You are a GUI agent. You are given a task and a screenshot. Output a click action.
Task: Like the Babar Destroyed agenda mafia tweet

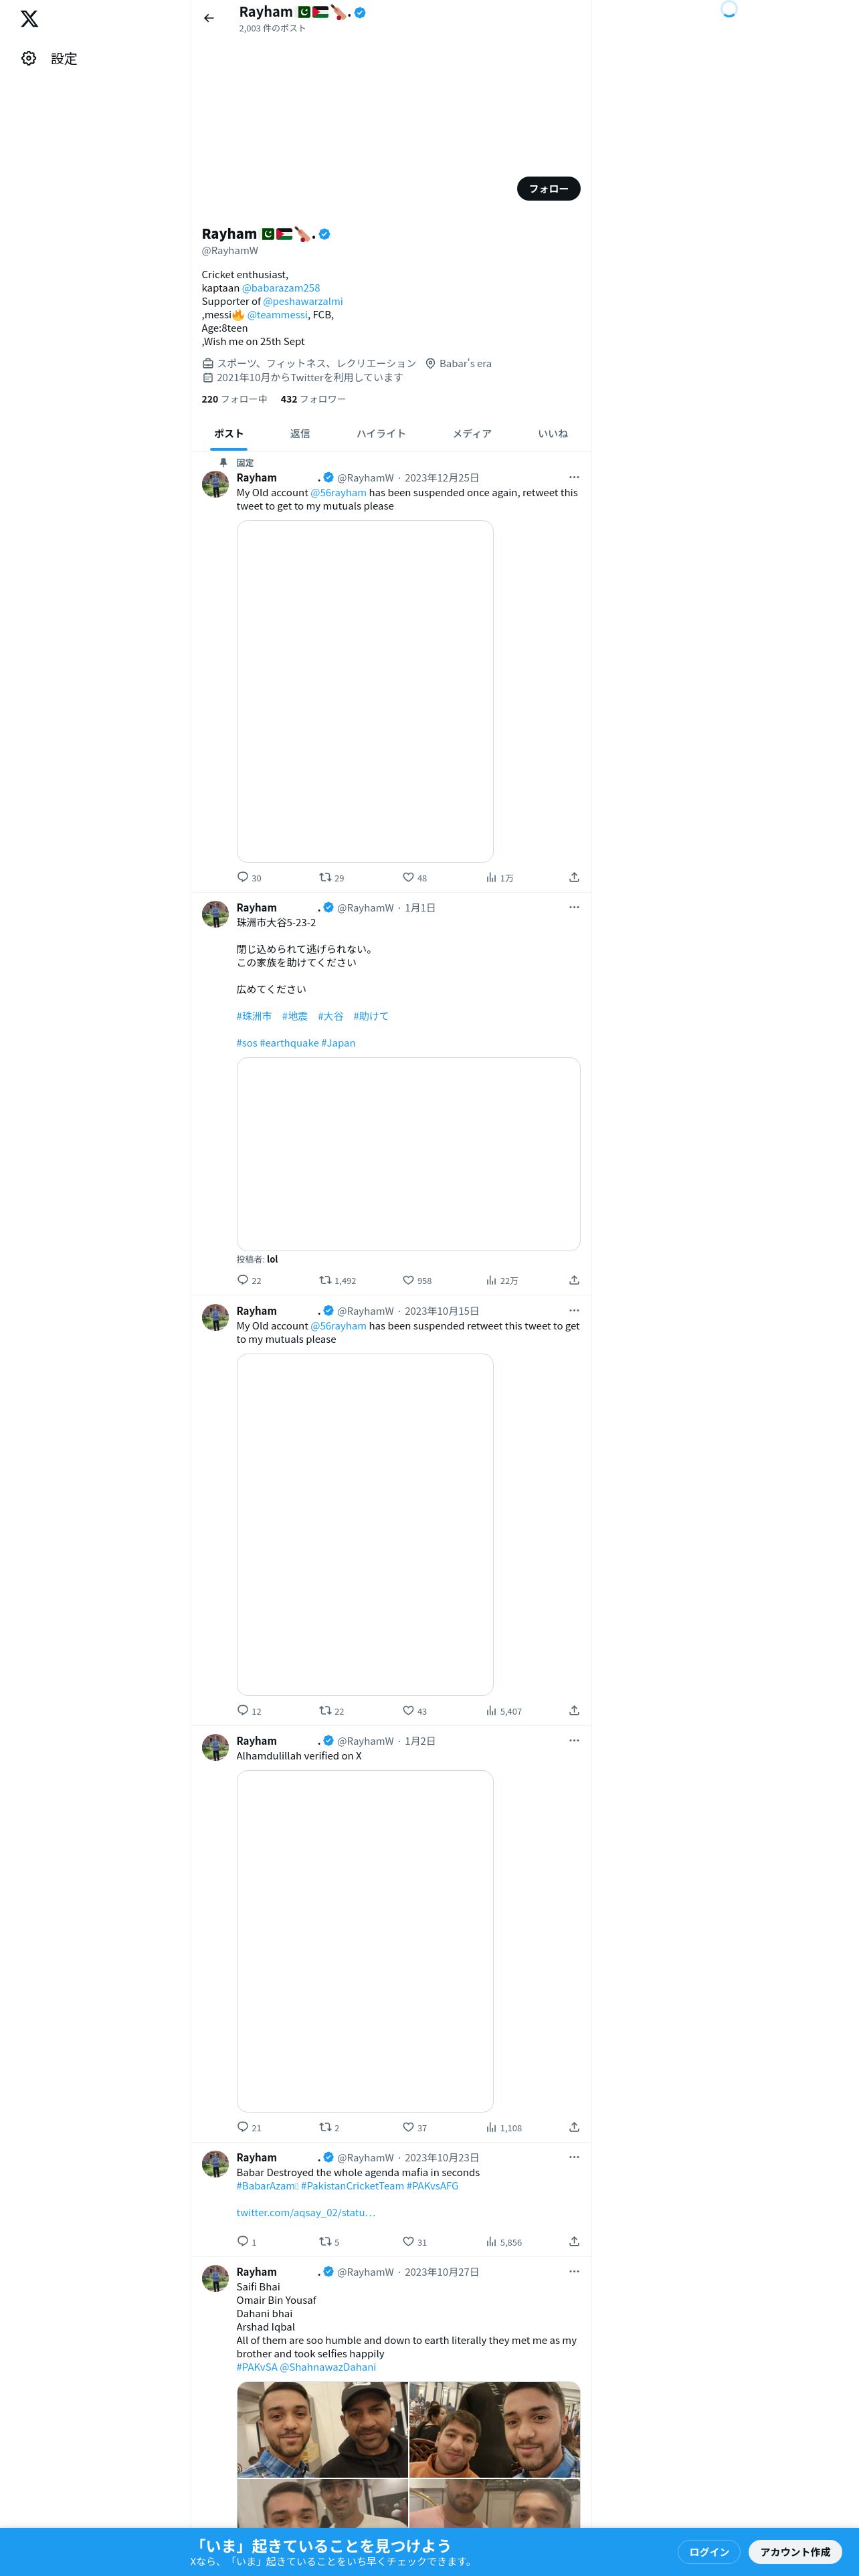tap(408, 2241)
